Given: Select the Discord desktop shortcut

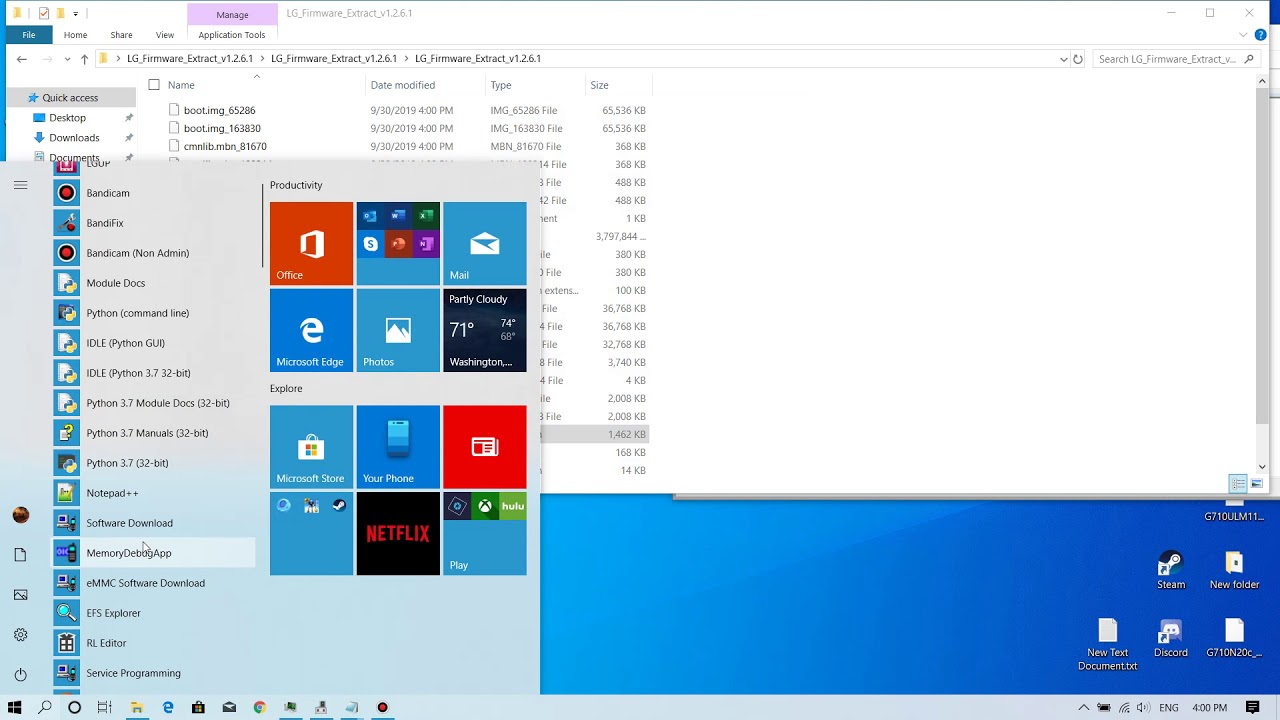Looking at the screenshot, I should pos(1171,639).
